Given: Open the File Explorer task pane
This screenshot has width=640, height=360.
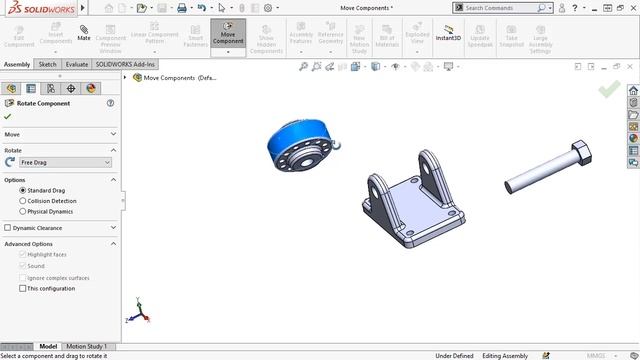Looking at the screenshot, I should pos(633,115).
